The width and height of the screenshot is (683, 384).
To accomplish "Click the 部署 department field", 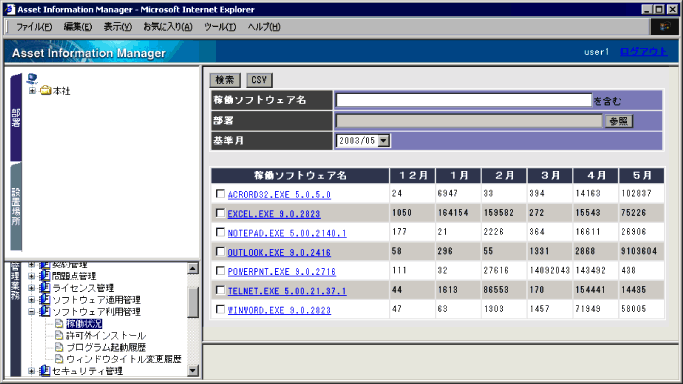I will click(469, 121).
